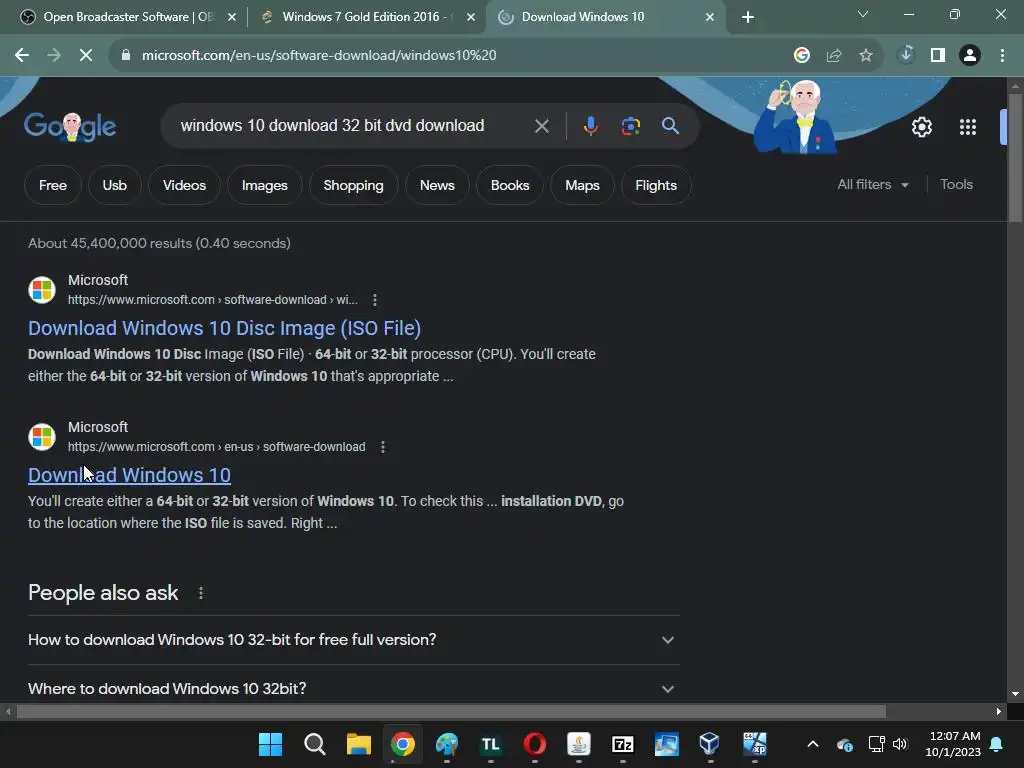
Task: Open Download Windows 10 Disc Image link
Action: [224, 328]
